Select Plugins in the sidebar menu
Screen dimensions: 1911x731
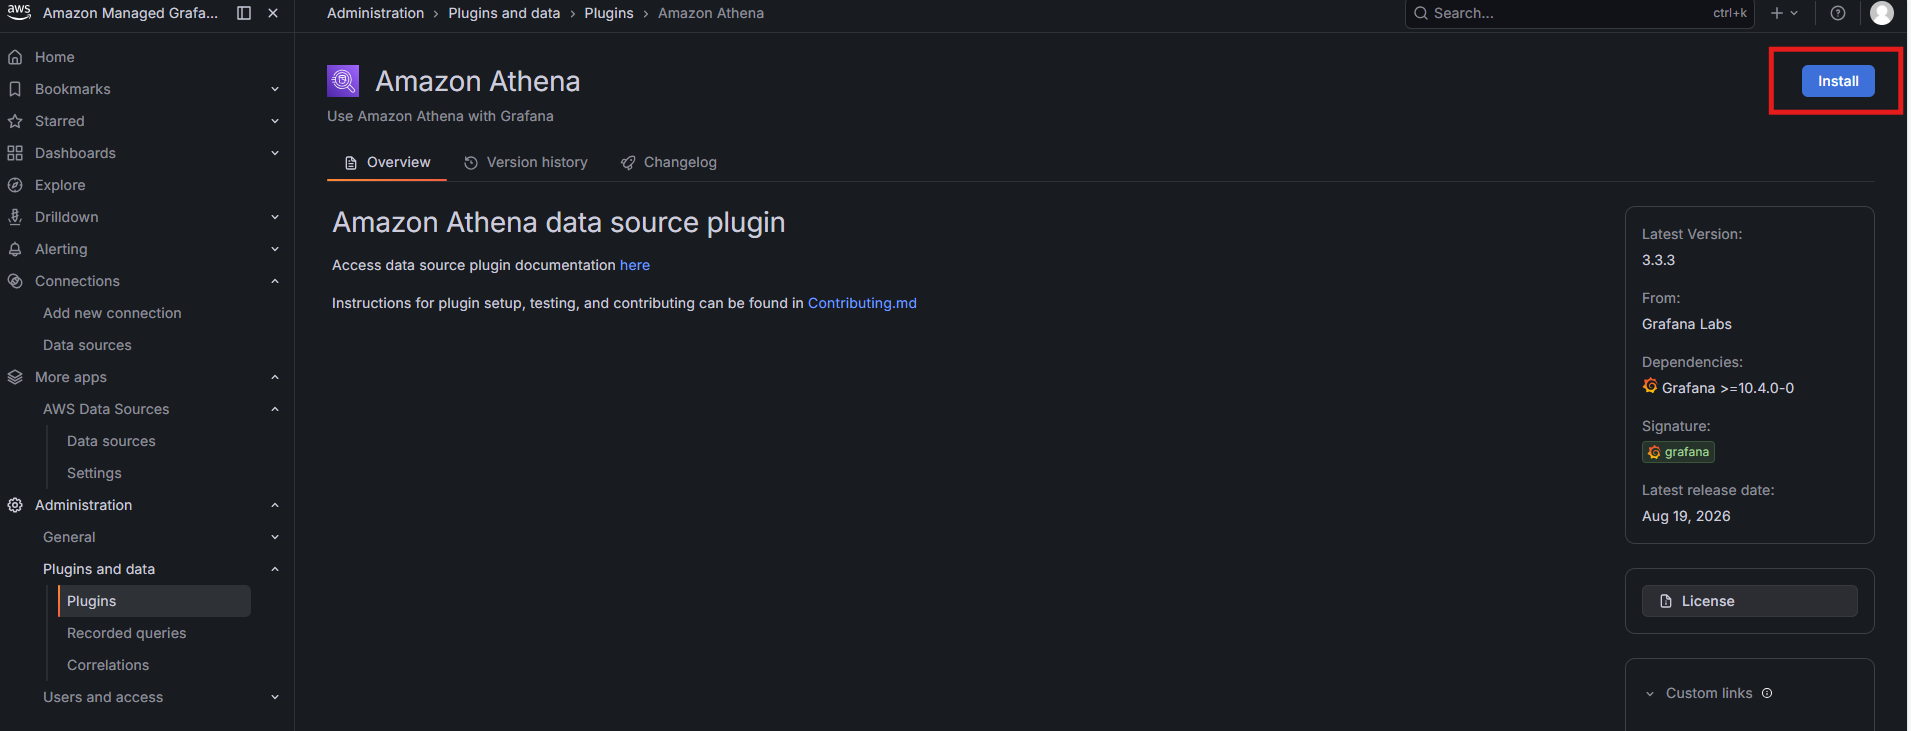pyautogui.click(x=155, y=601)
